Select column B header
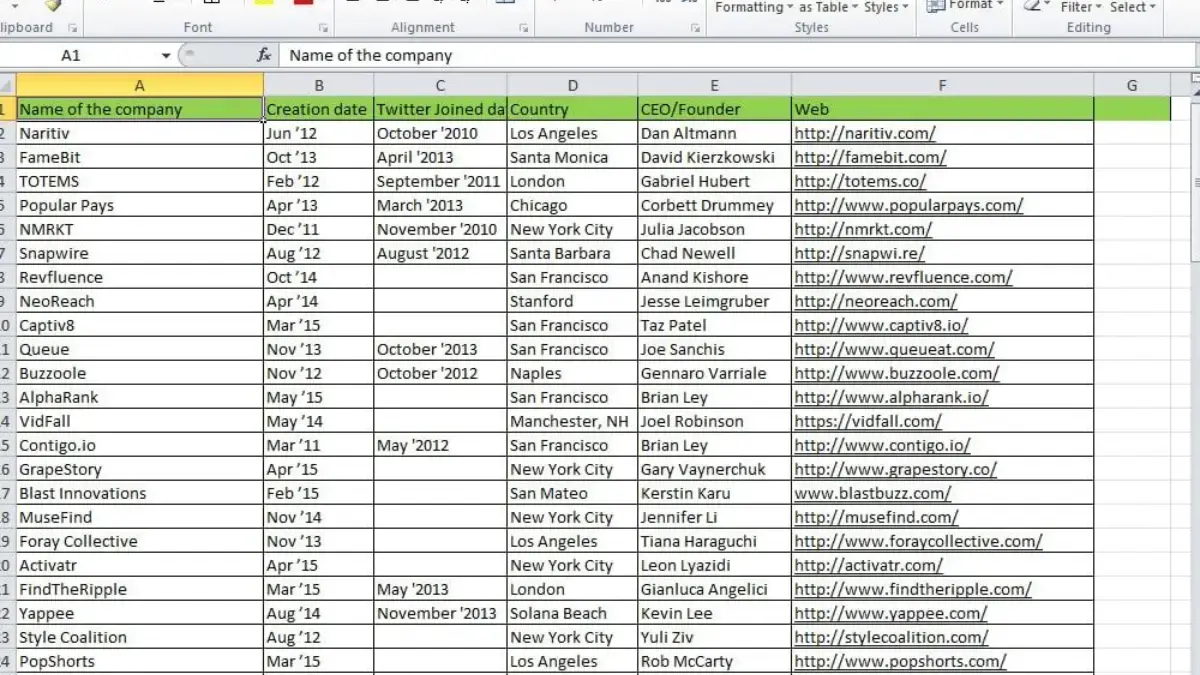Image resolution: width=1200 pixels, height=675 pixels. point(319,85)
